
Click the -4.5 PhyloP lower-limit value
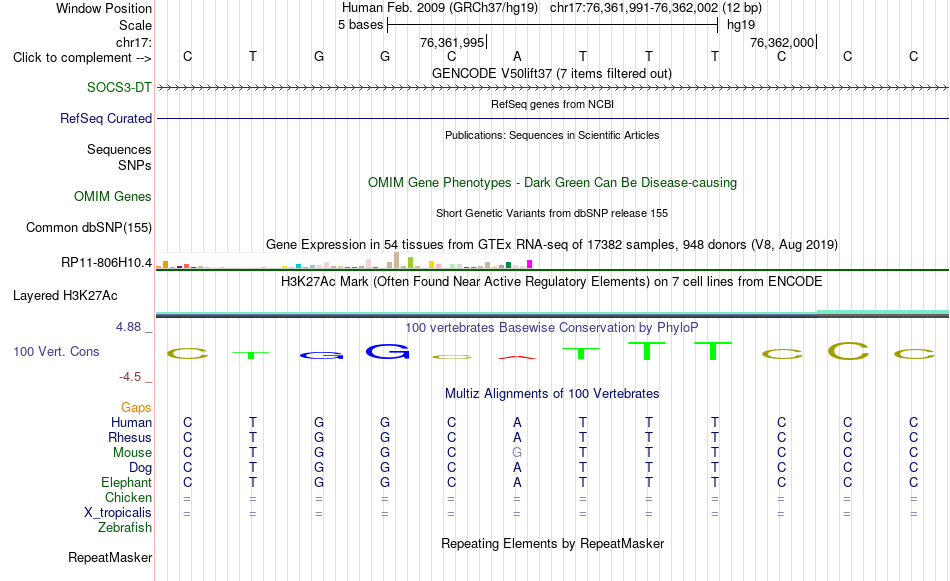(x=130, y=377)
